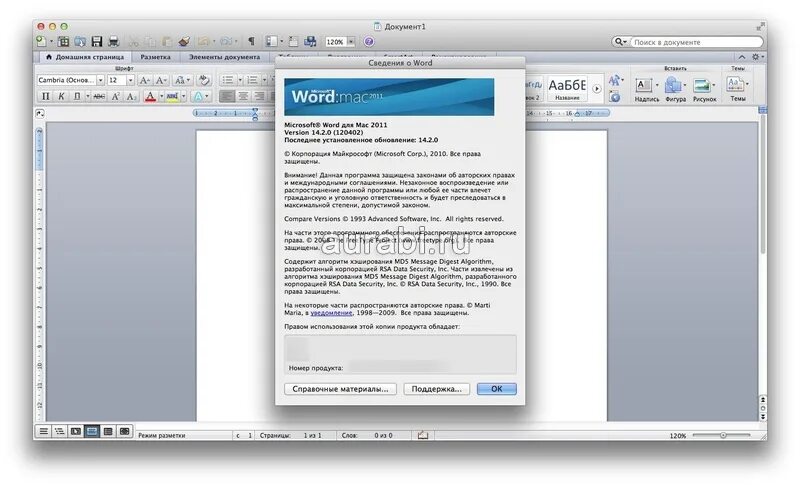Align text left in the ribbon
The width and height of the screenshot is (800, 486).
(x=227, y=96)
